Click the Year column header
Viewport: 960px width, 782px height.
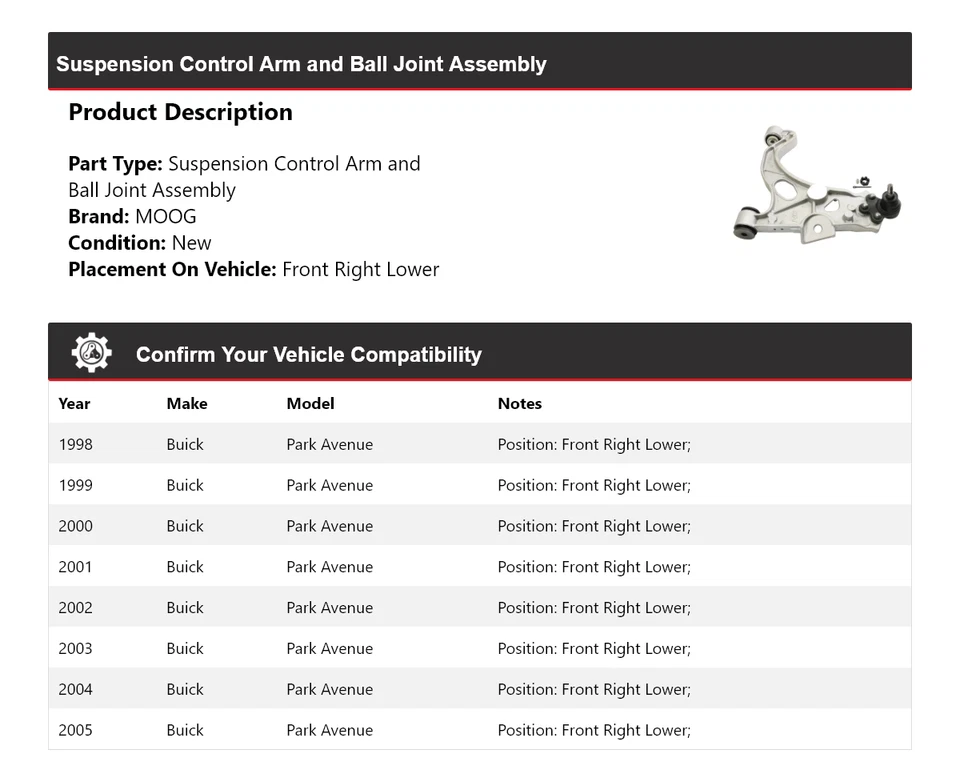point(74,404)
